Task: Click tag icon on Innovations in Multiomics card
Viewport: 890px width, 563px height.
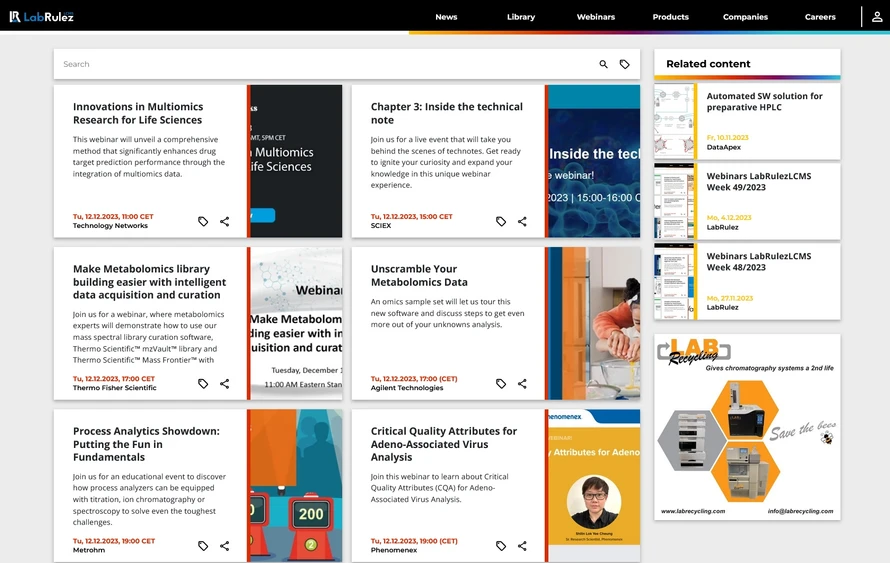Action: tap(203, 221)
